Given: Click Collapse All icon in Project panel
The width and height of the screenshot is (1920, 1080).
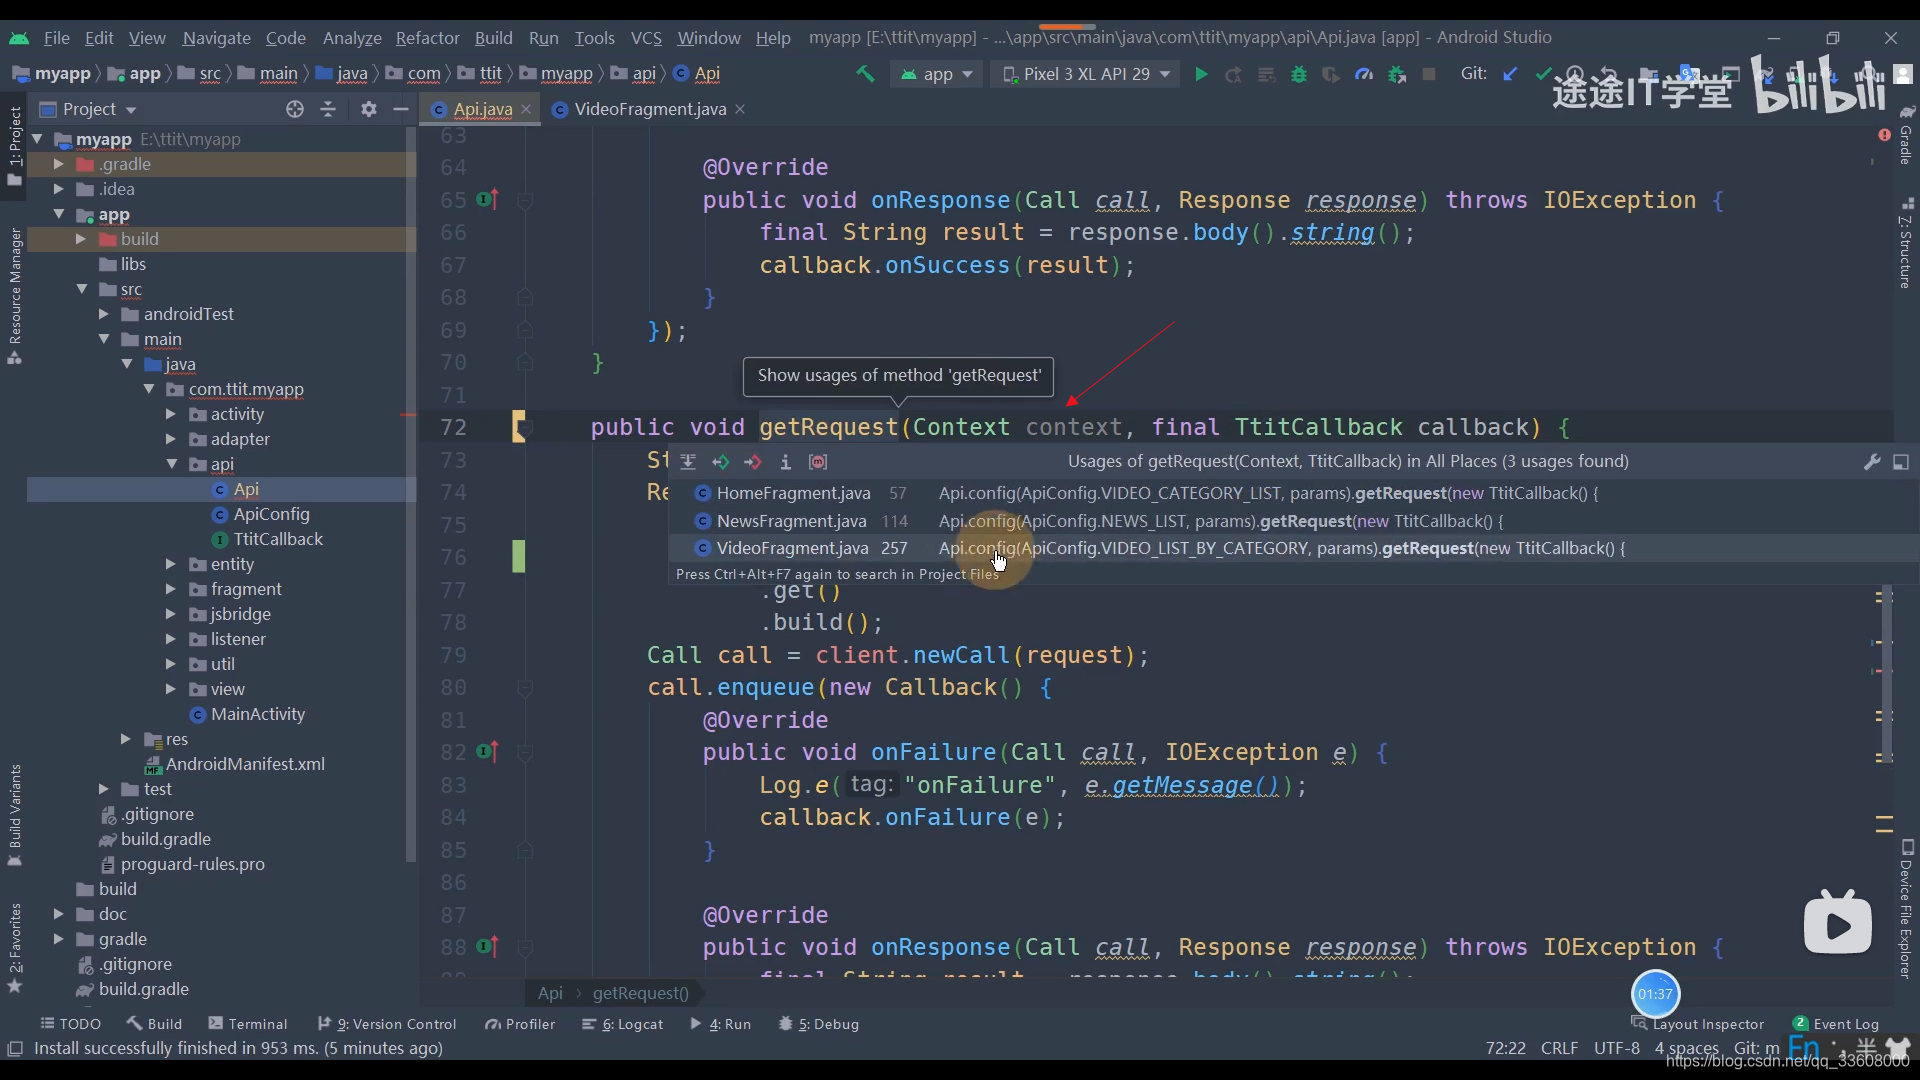Looking at the screenshot, I should pos(328,109).
